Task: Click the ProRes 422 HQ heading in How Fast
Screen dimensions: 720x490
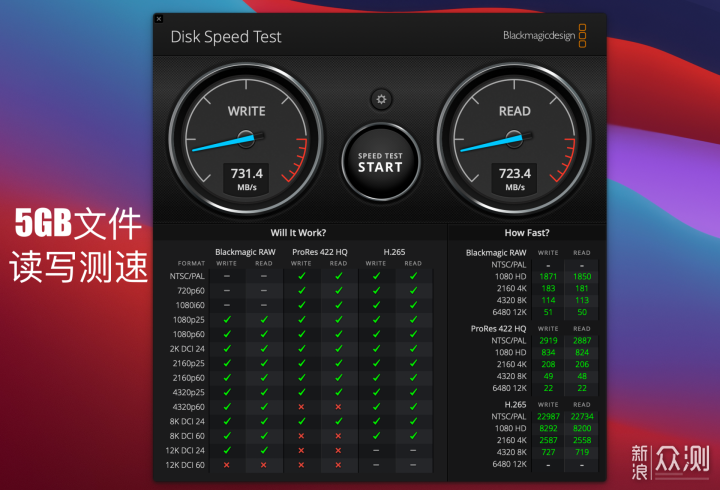Action: click(498, 329)
